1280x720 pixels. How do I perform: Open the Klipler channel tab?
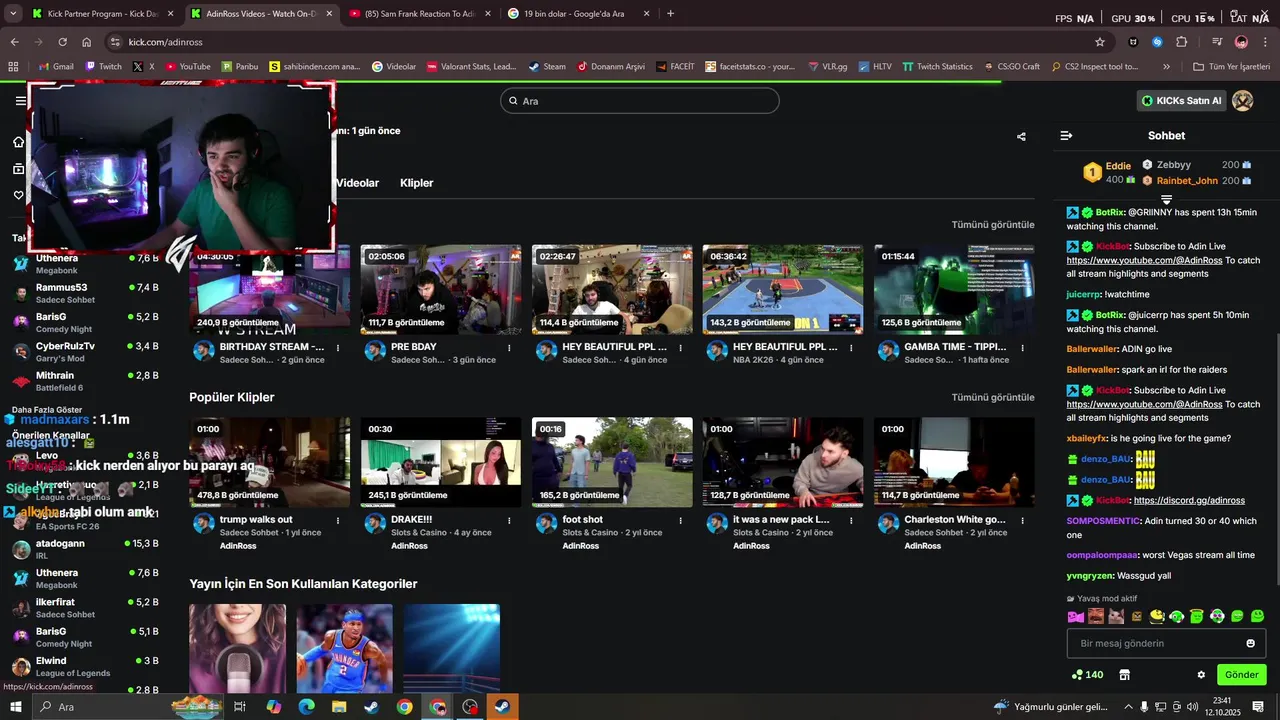pyautogui.click(x=417, y=183)
